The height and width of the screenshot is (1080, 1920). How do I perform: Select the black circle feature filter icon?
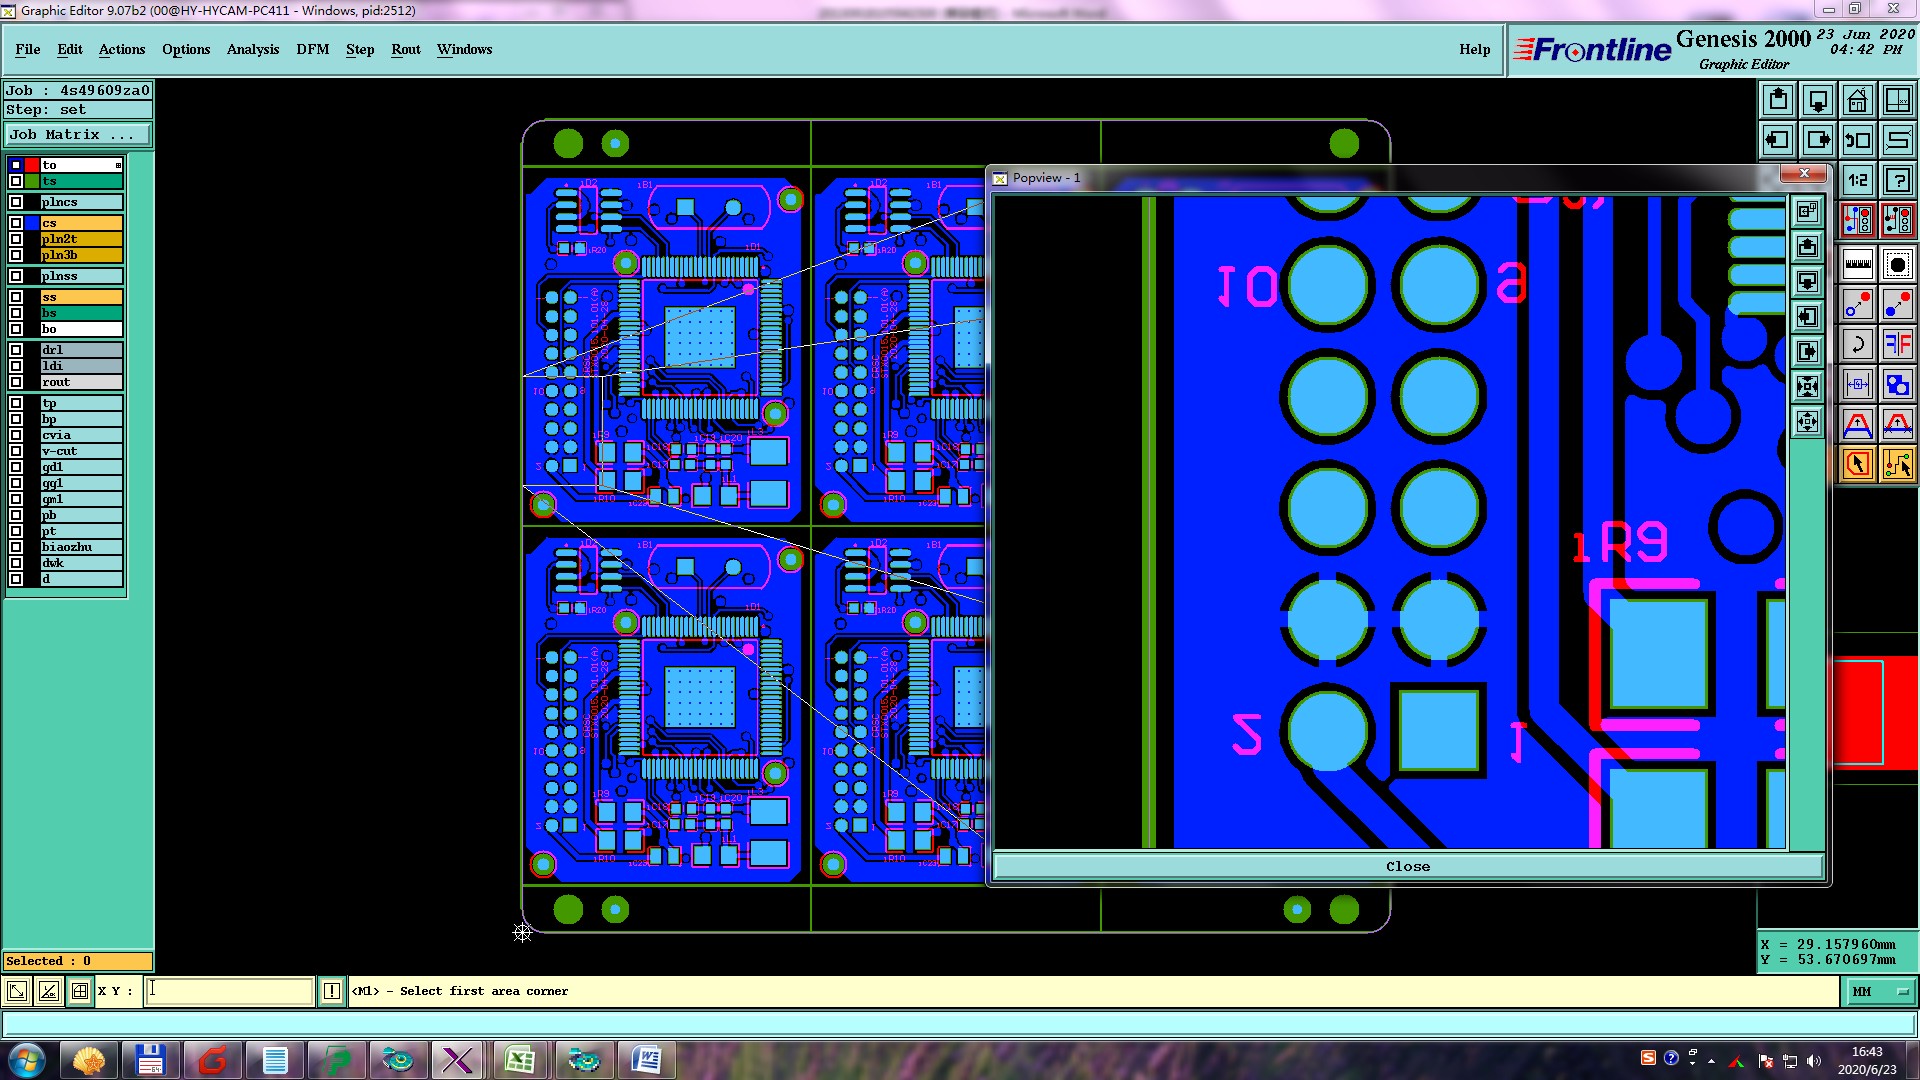(1897, 264)
